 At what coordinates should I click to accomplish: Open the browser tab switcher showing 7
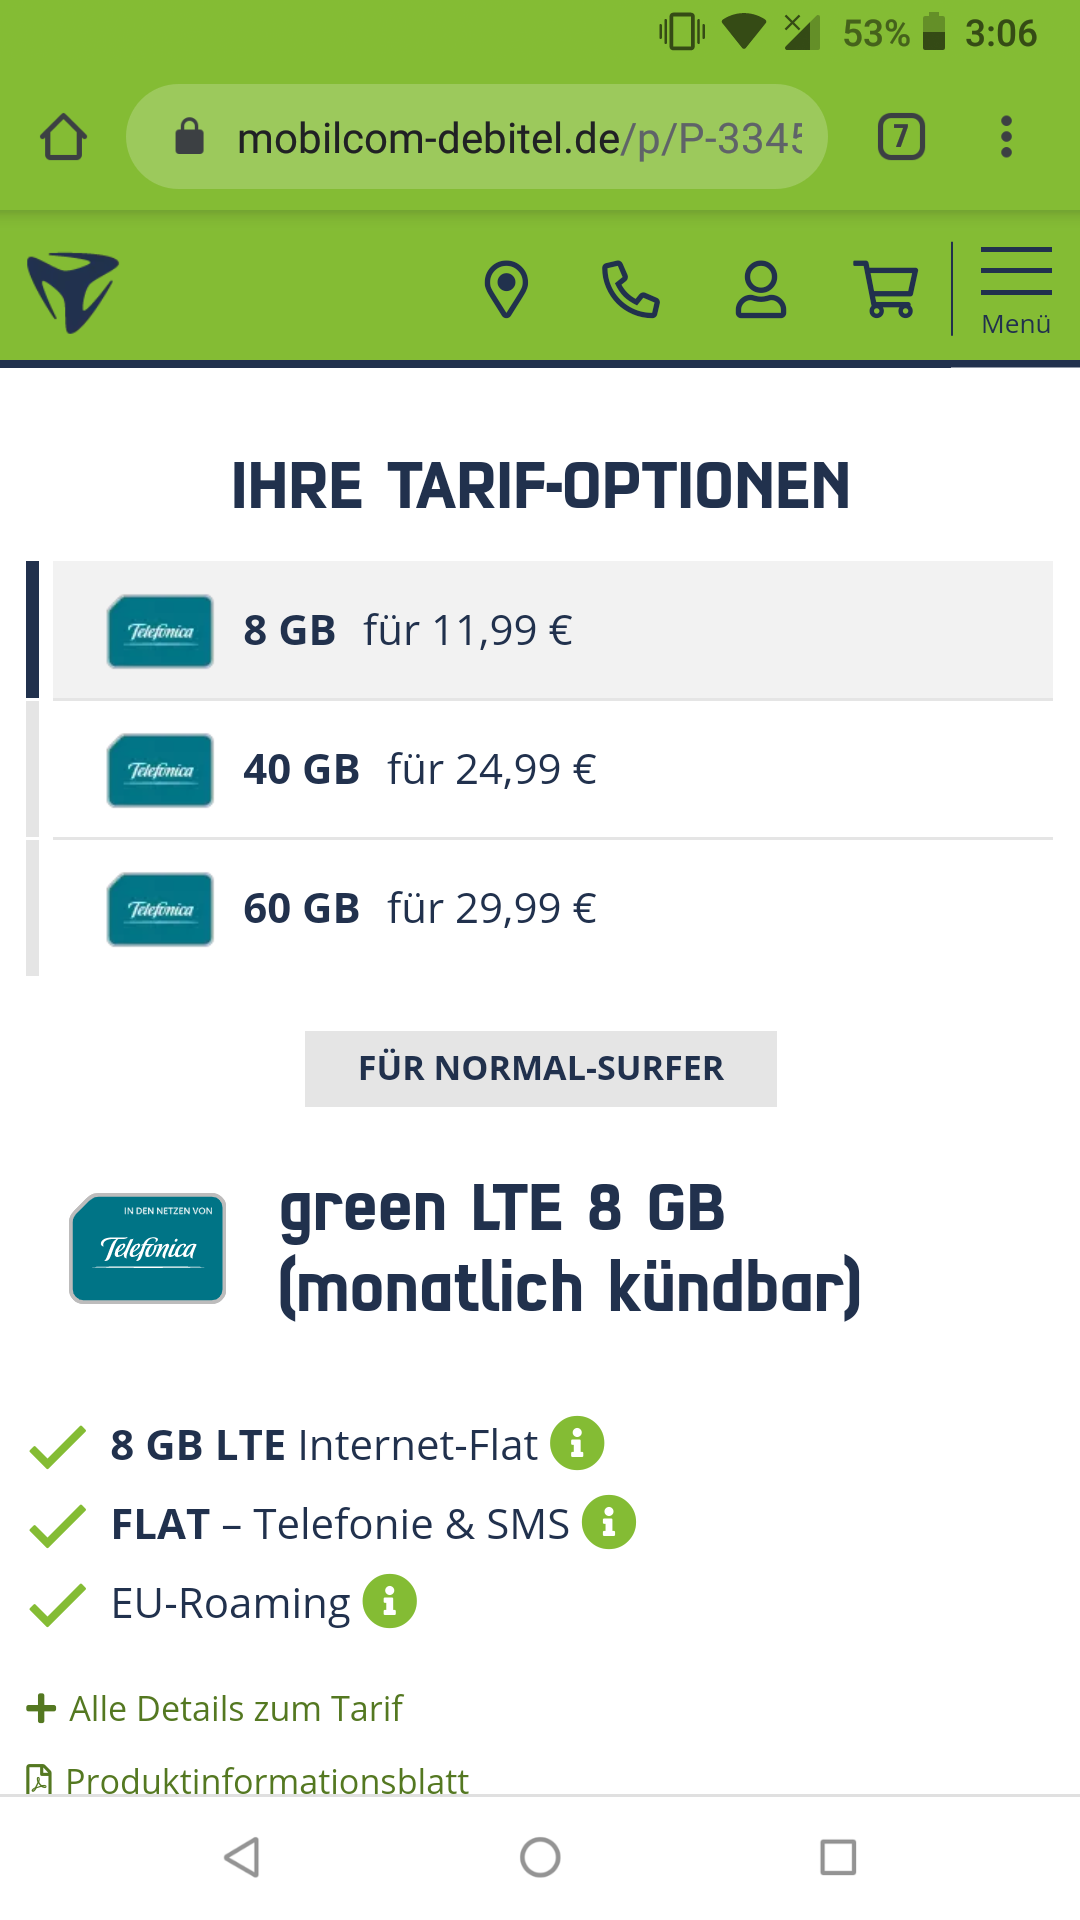coord(901,137)
